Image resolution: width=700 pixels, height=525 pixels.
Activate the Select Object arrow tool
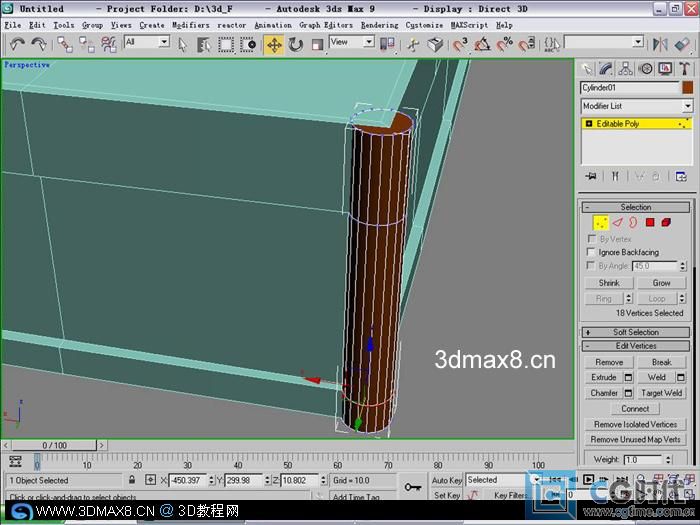[182, 45]
